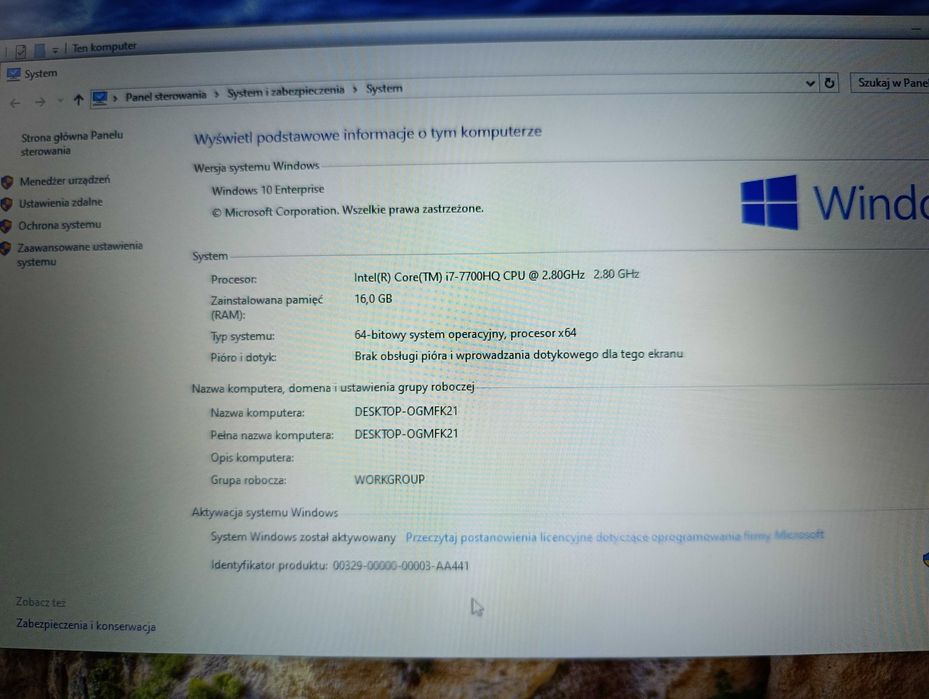Select Nazwa komputera value DESKTOP-OGMFK21
The image size is (929, 699).
(406, 411)
